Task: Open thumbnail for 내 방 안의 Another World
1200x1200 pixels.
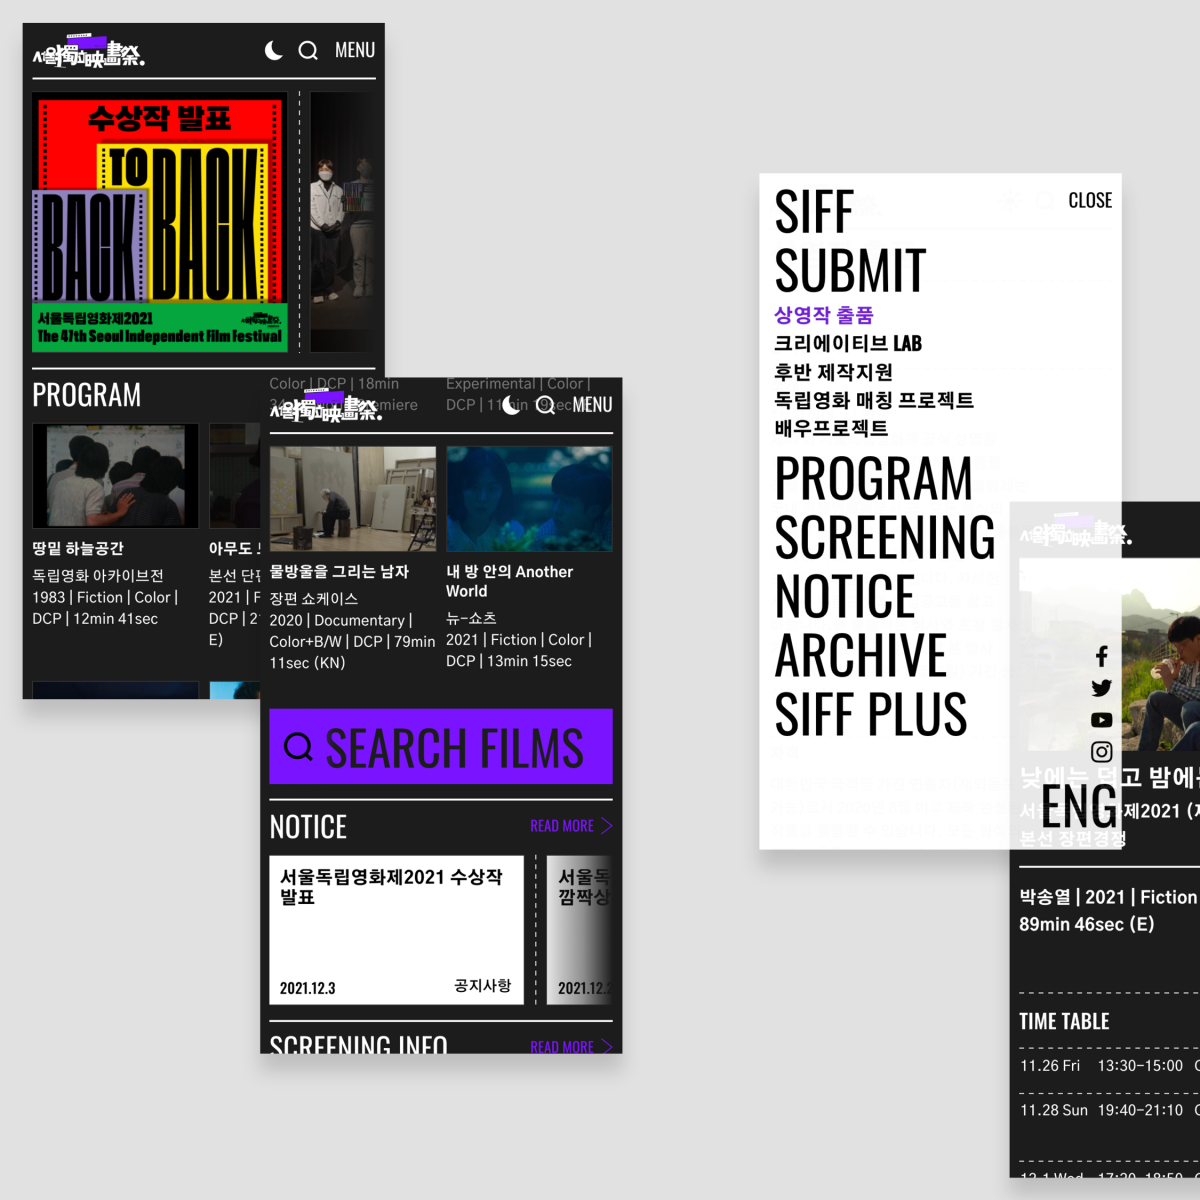Action: tap(529, 498)
